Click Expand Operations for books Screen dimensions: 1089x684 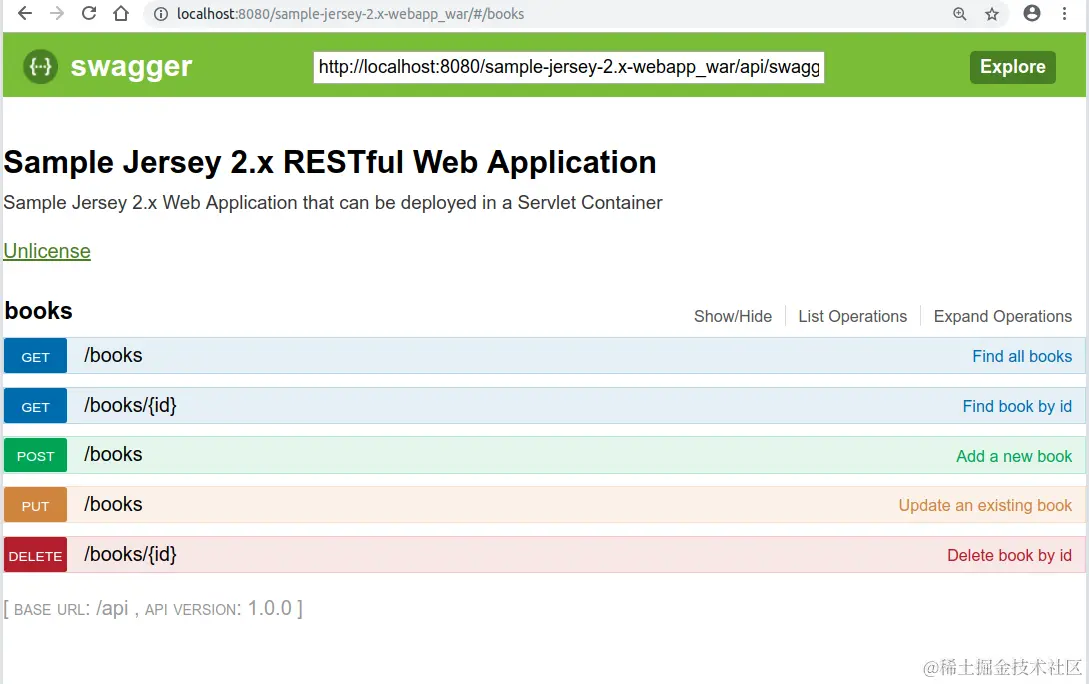(1002, 317)
